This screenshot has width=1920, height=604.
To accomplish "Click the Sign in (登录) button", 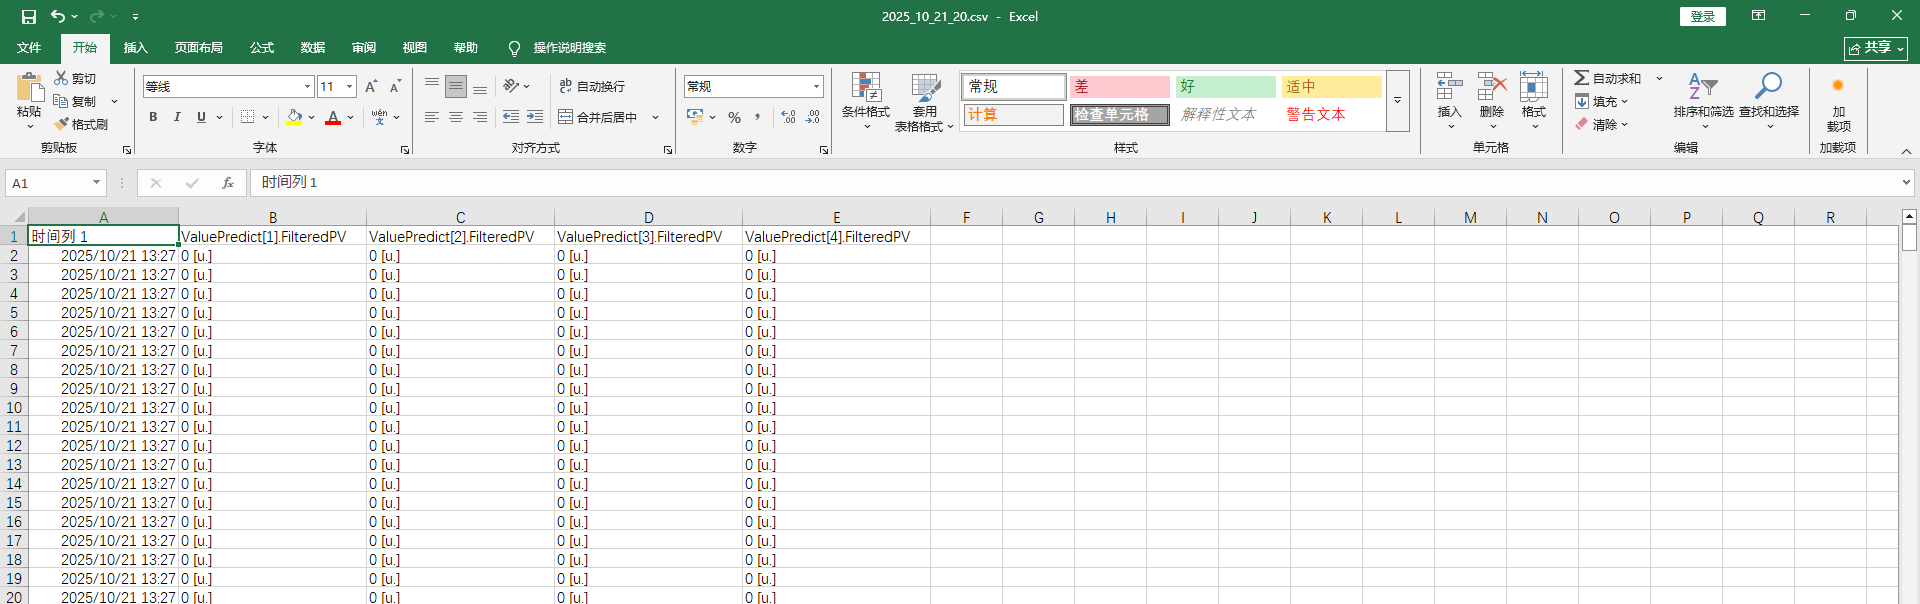I will pyautogui.click(x=1703, y=16).
